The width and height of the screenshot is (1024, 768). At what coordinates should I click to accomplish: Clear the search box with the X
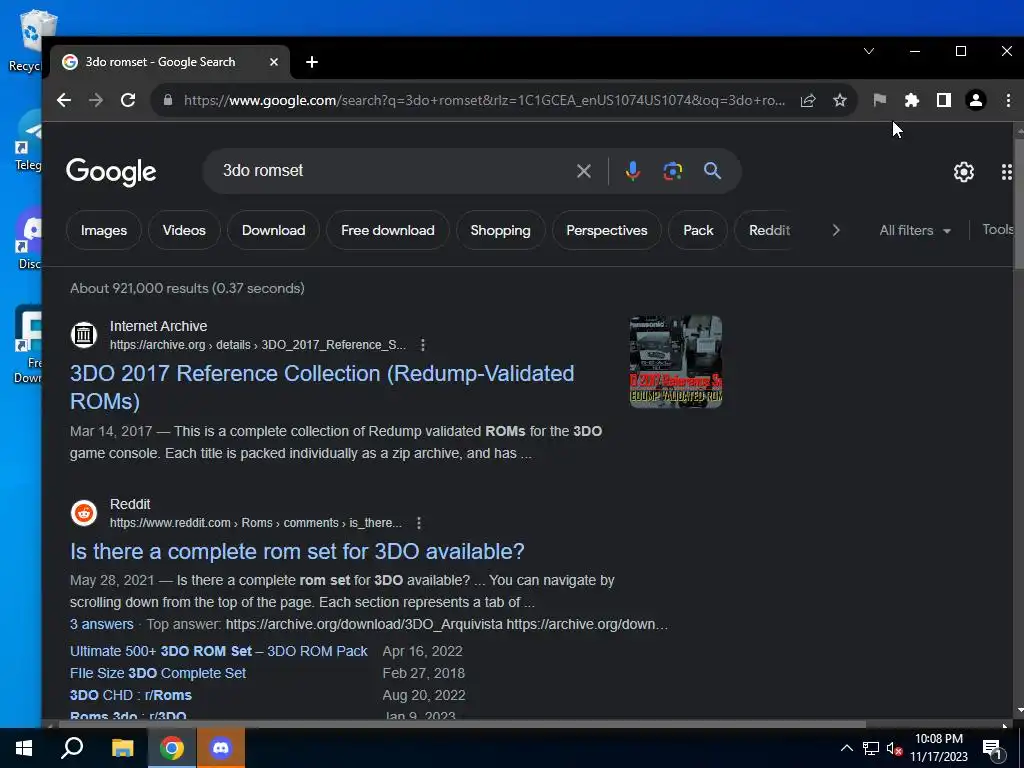click(x=584, y=171)
